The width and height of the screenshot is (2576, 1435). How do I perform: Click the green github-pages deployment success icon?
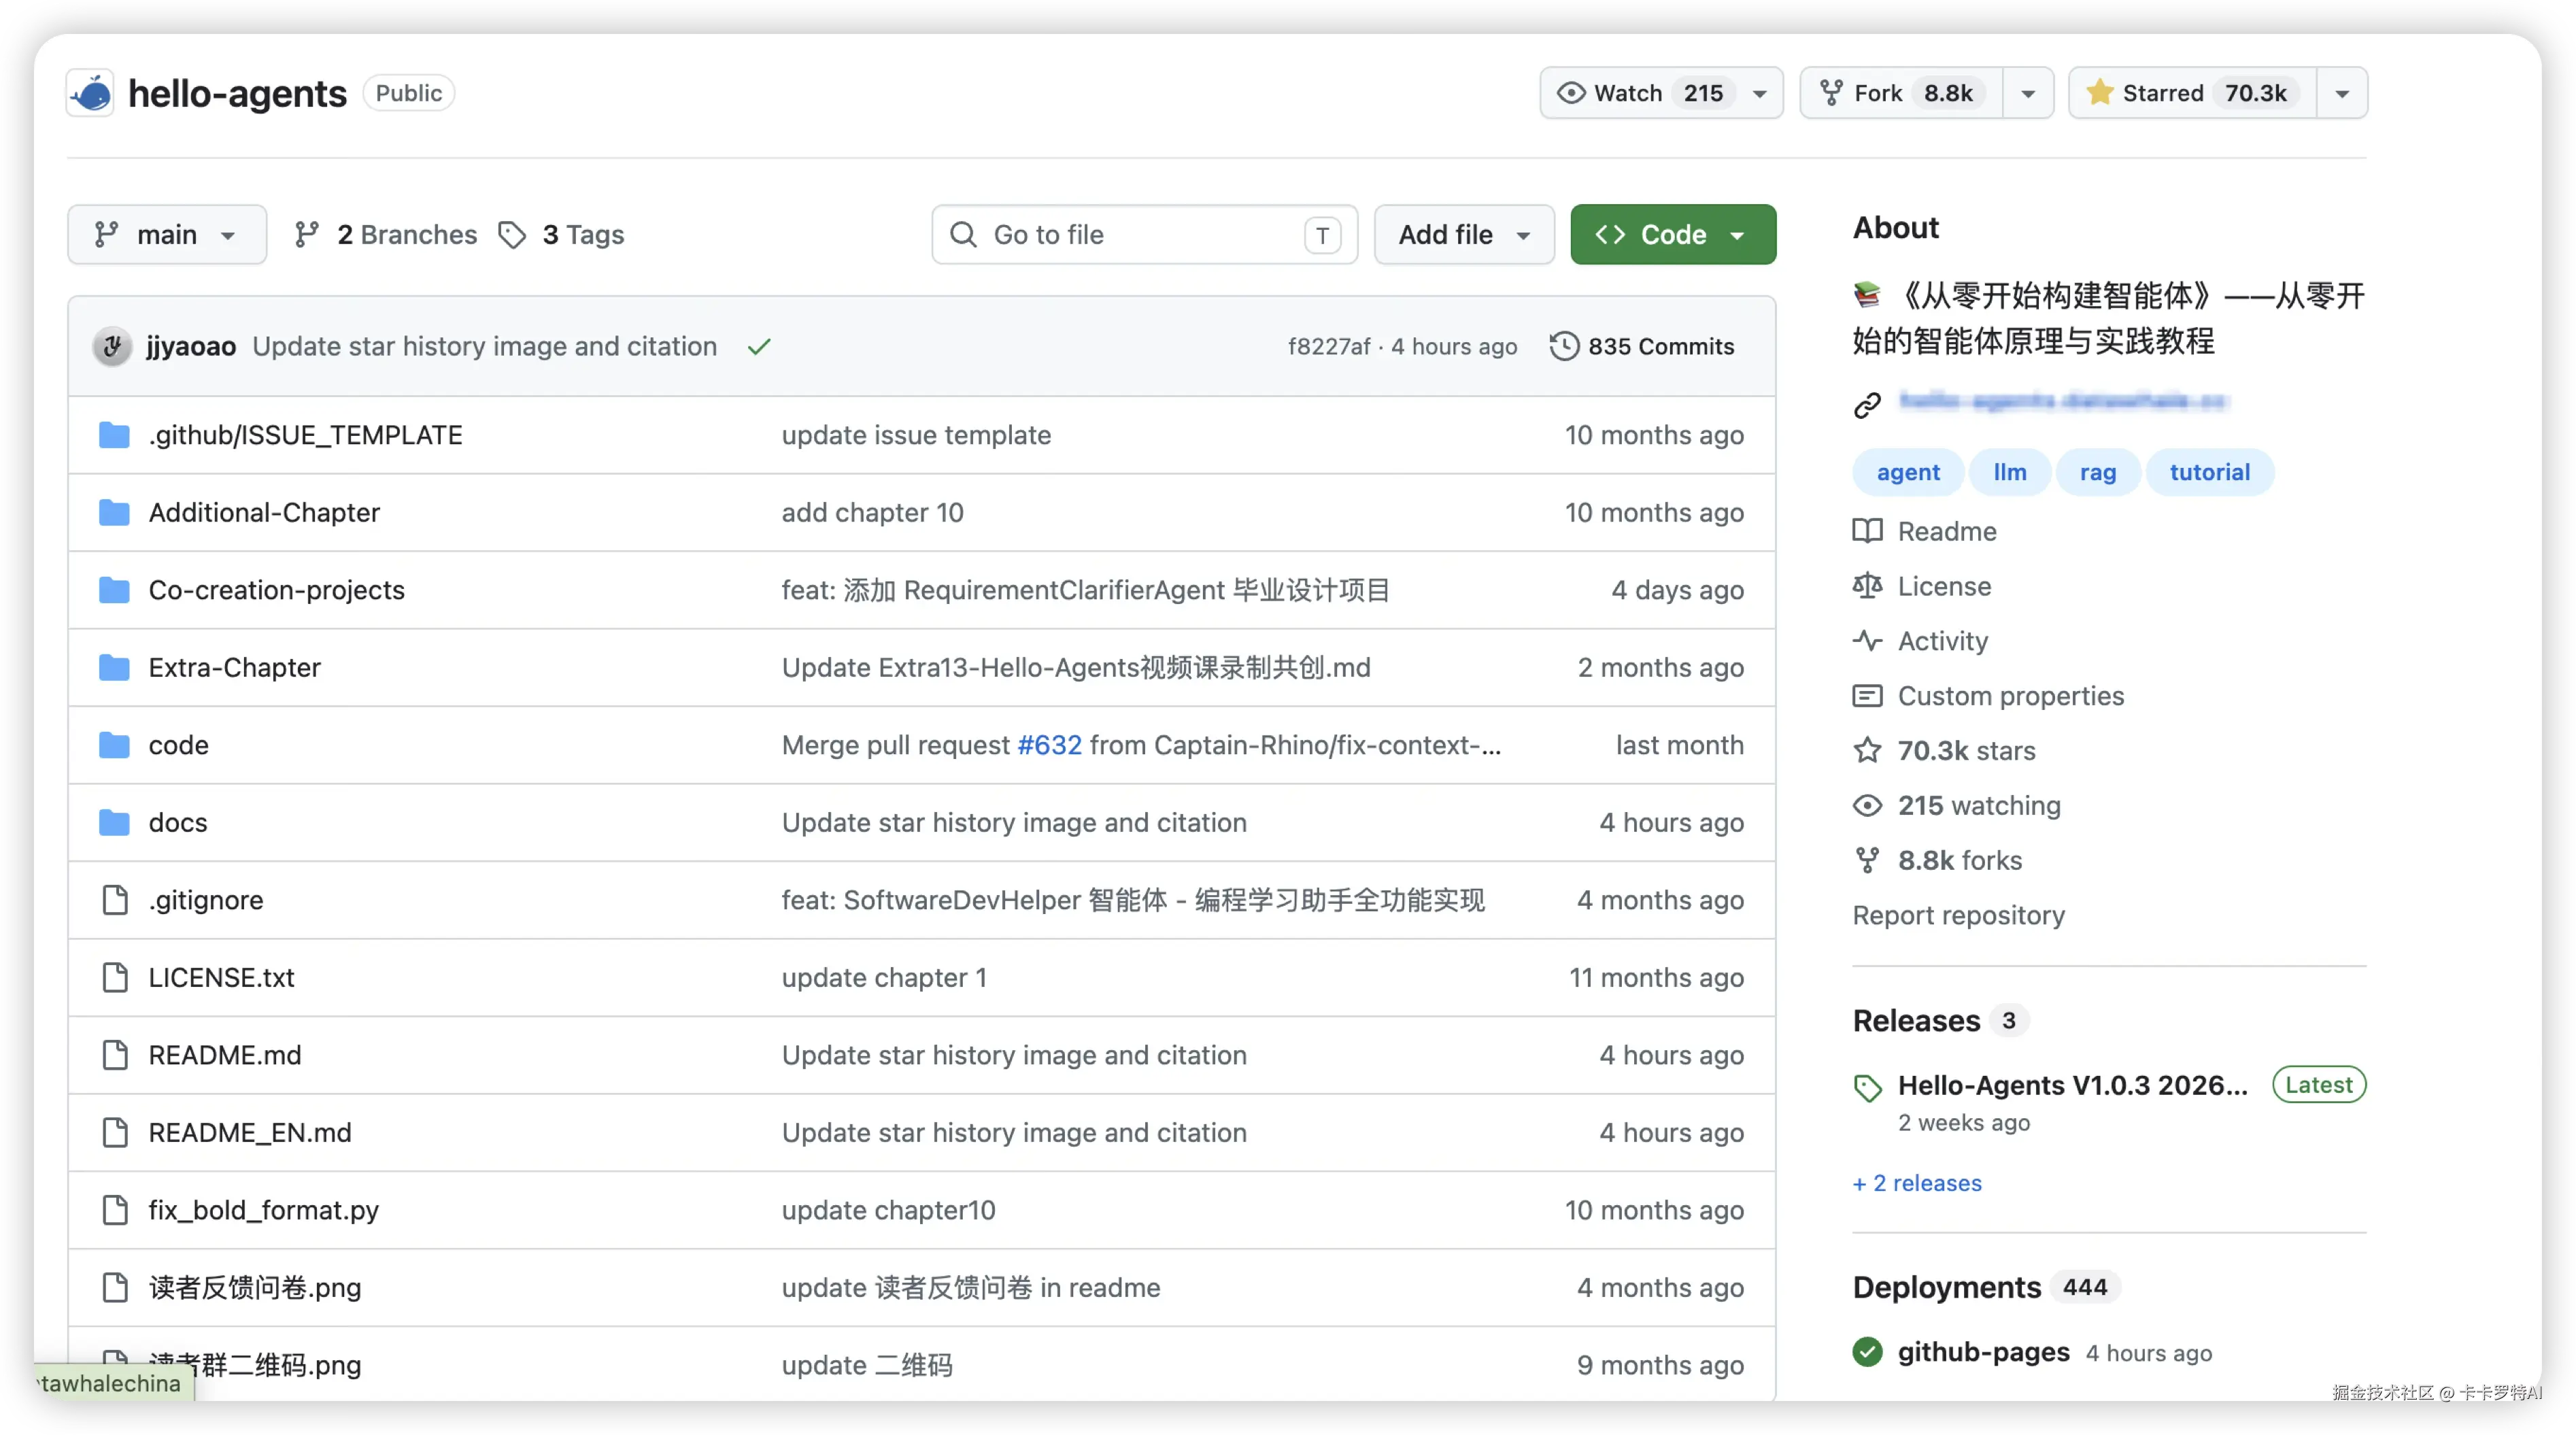coord(1867,1353)
